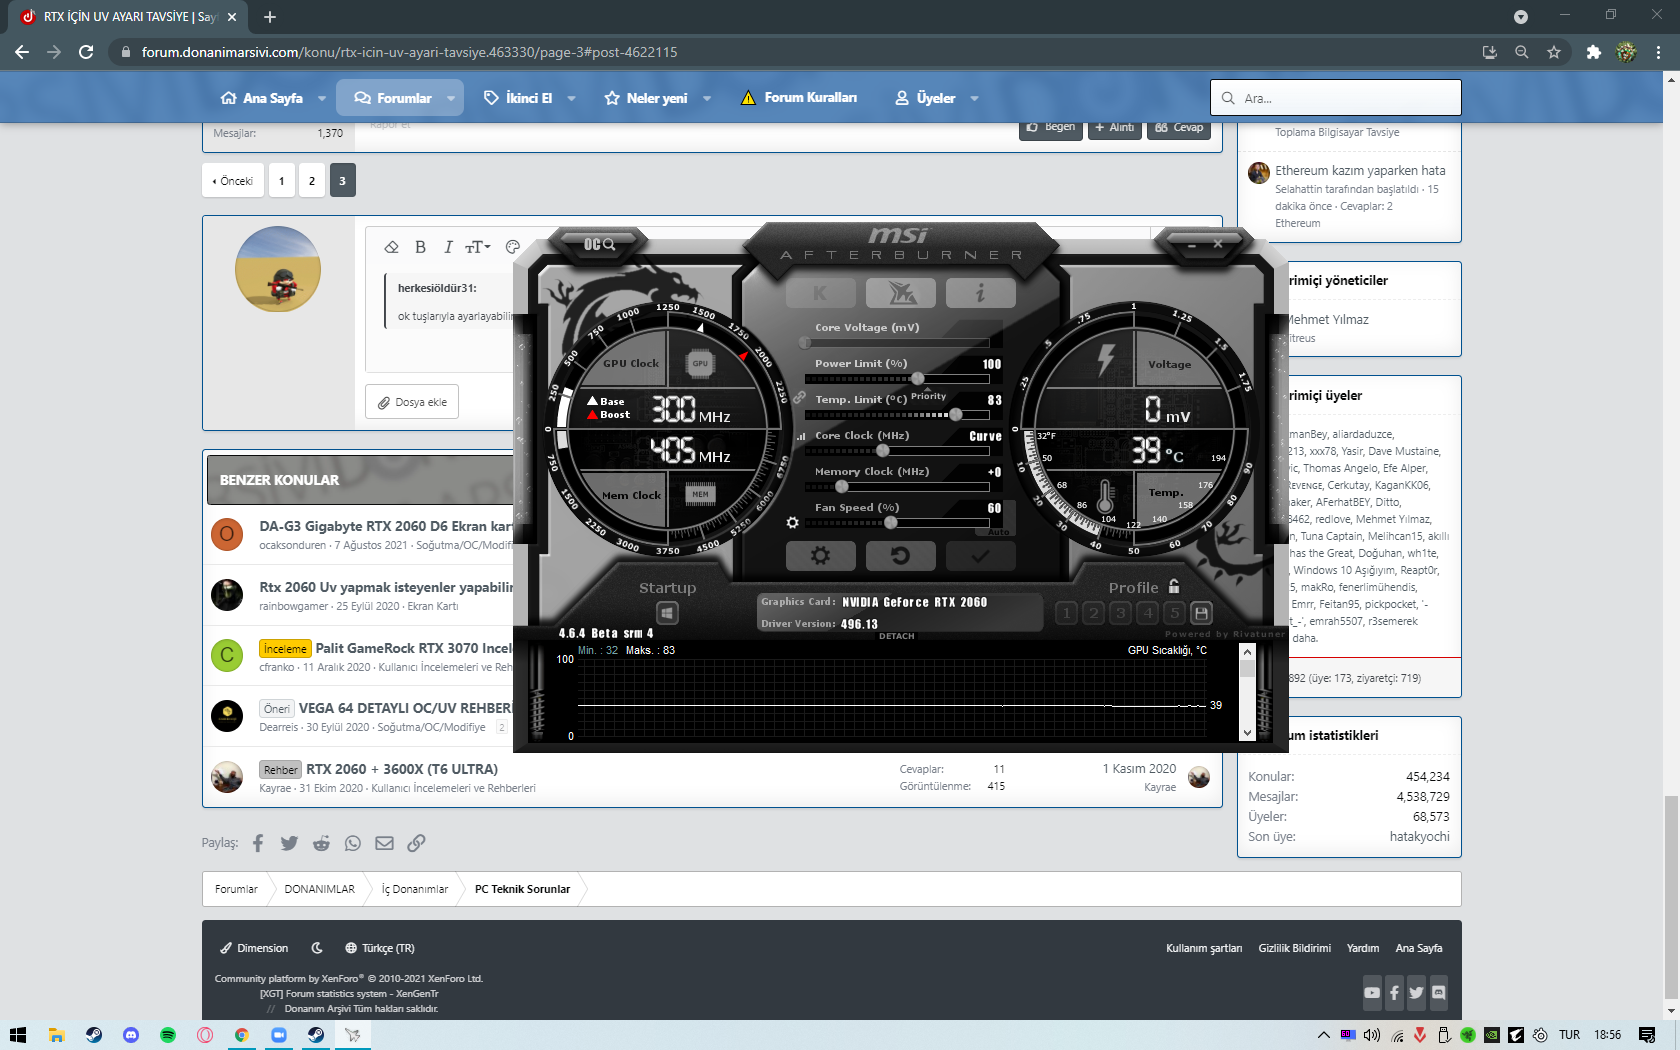The width and height of the screenshot is (1680, 1050).
Task: Open the footer YouTube icon
Action: click(1372, 992)
